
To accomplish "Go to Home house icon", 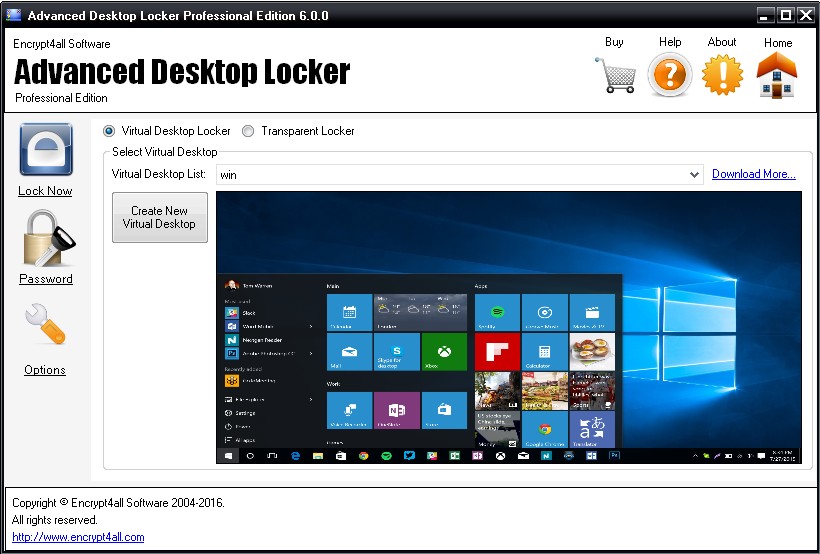I will (x=777, y=75).
